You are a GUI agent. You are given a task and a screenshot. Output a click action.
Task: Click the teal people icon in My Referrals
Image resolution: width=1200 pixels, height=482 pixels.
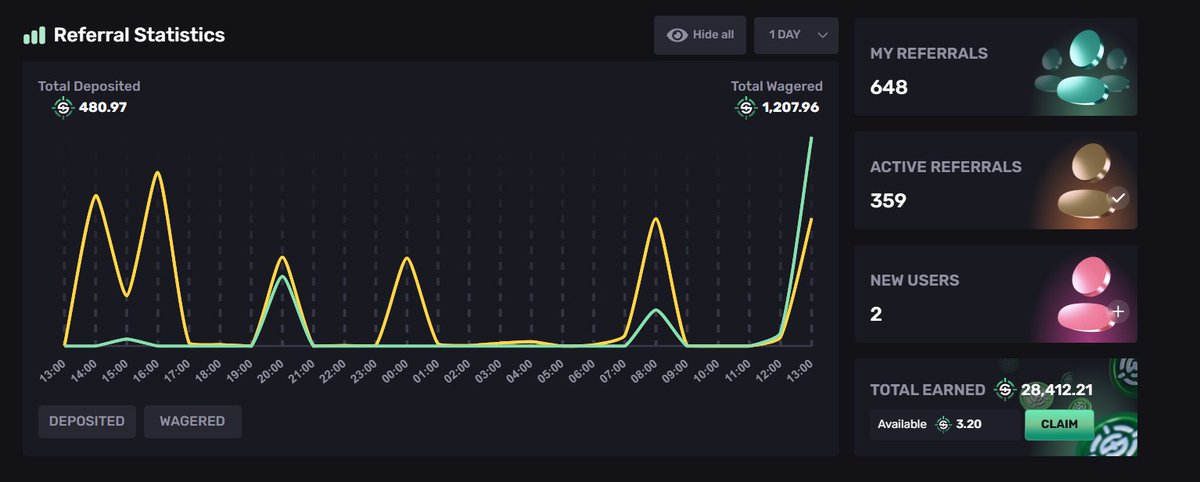(x=1083, y=68)
